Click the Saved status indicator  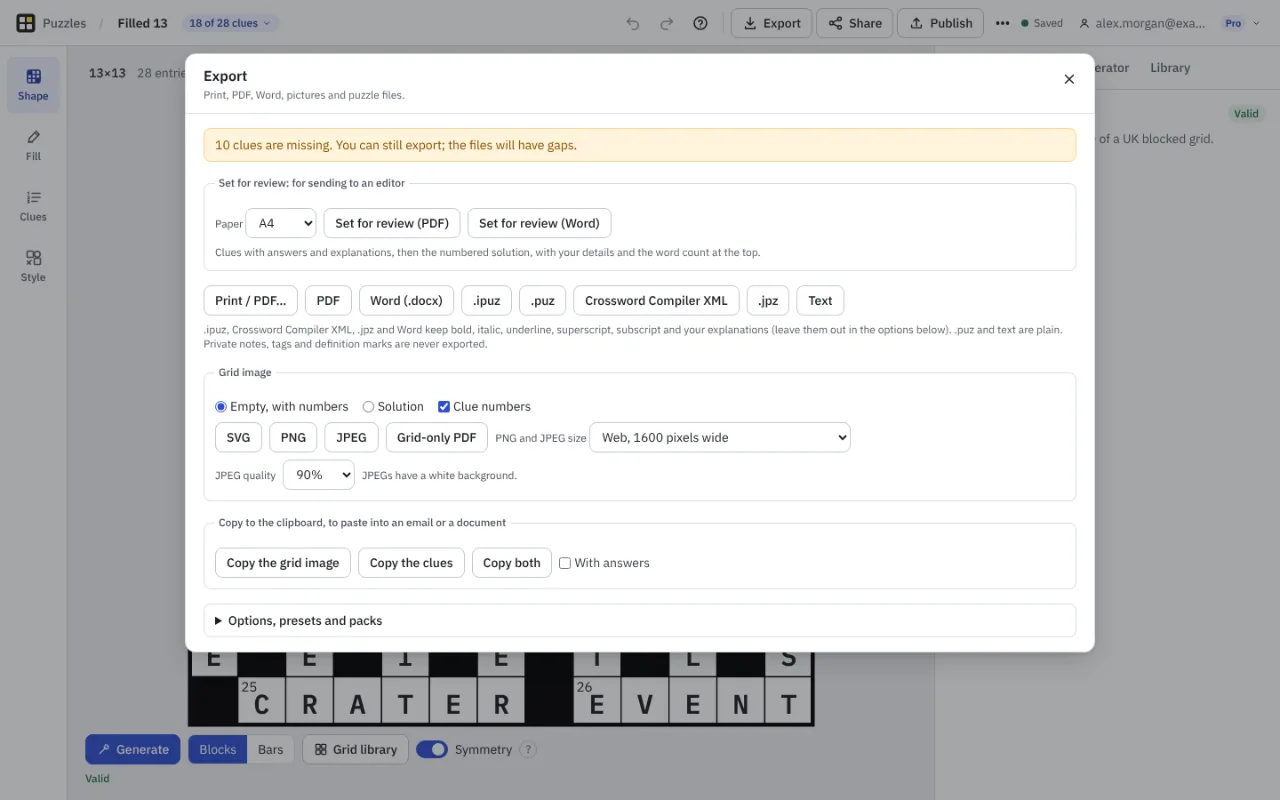(x=1041, y=23)
